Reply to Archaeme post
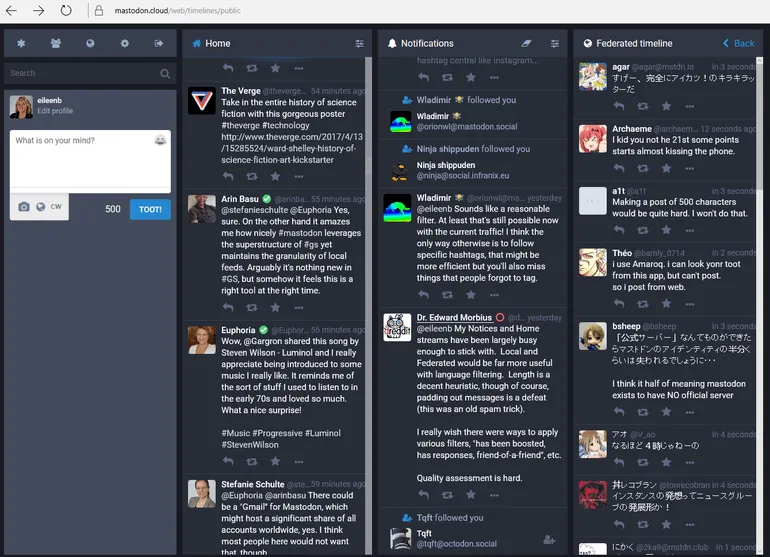 click(x=619, y=168)
